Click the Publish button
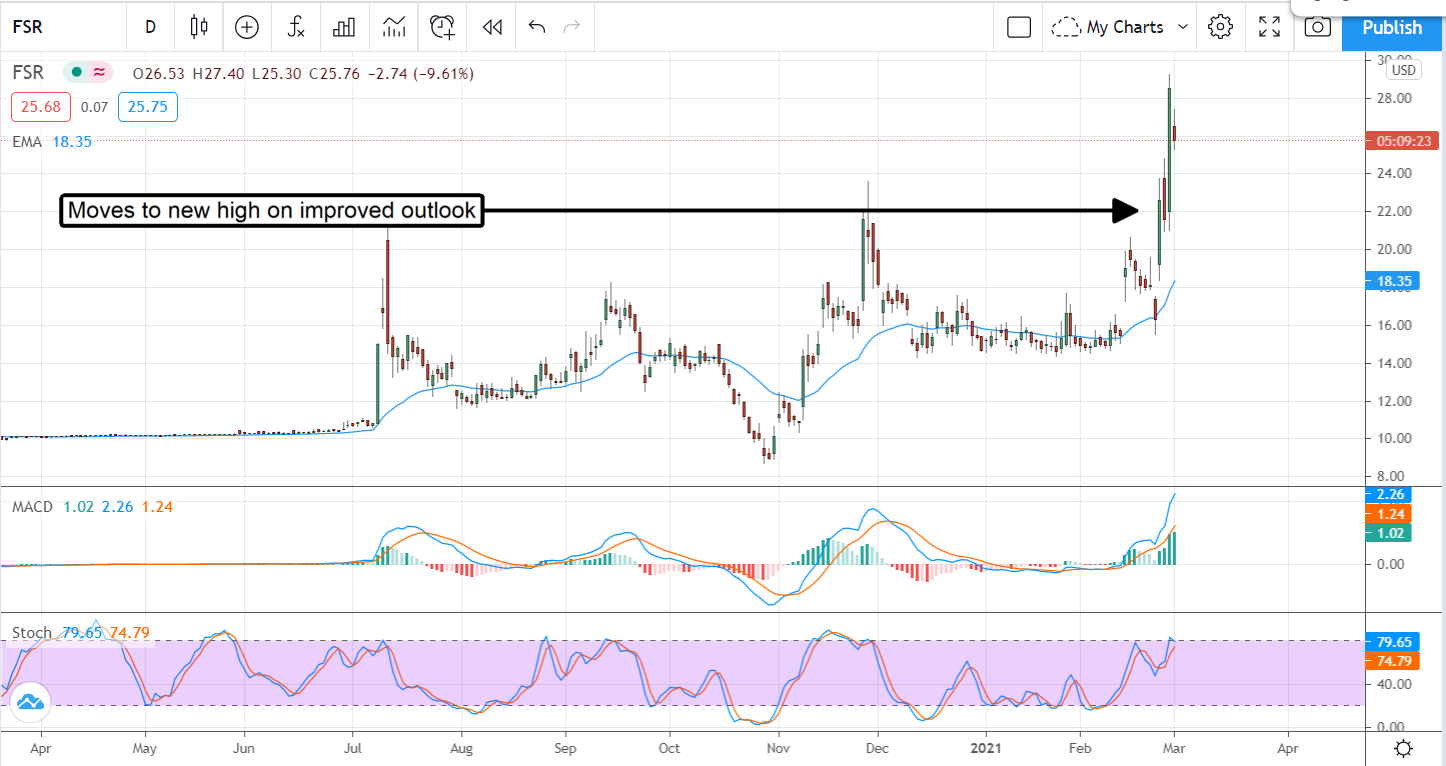This screenshot has width=1446, height=766. tap(1392, 27)
